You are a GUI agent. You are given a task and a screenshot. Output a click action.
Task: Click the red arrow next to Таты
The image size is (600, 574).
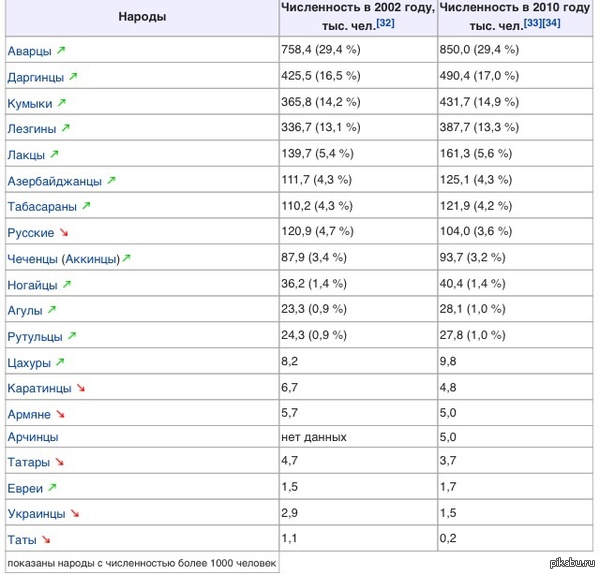46,539
